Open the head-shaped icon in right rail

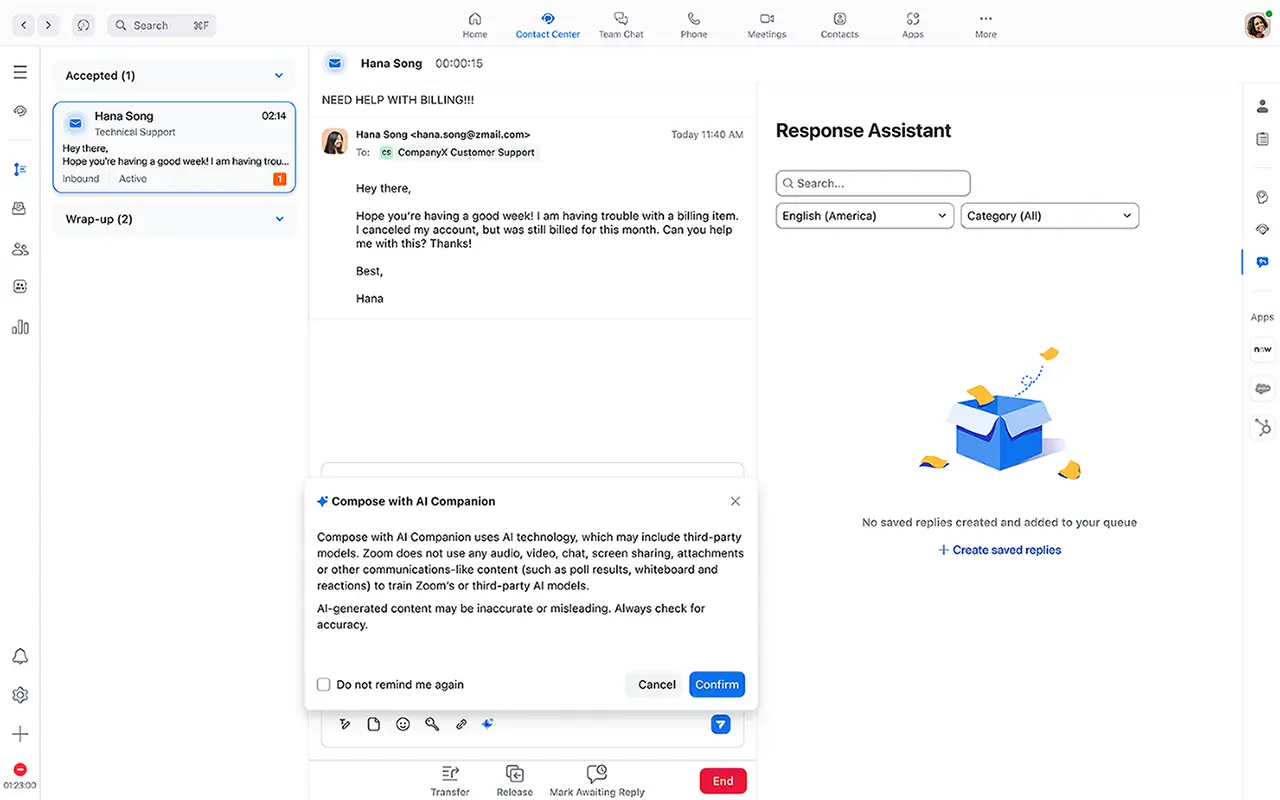(x=1262, y=197)
